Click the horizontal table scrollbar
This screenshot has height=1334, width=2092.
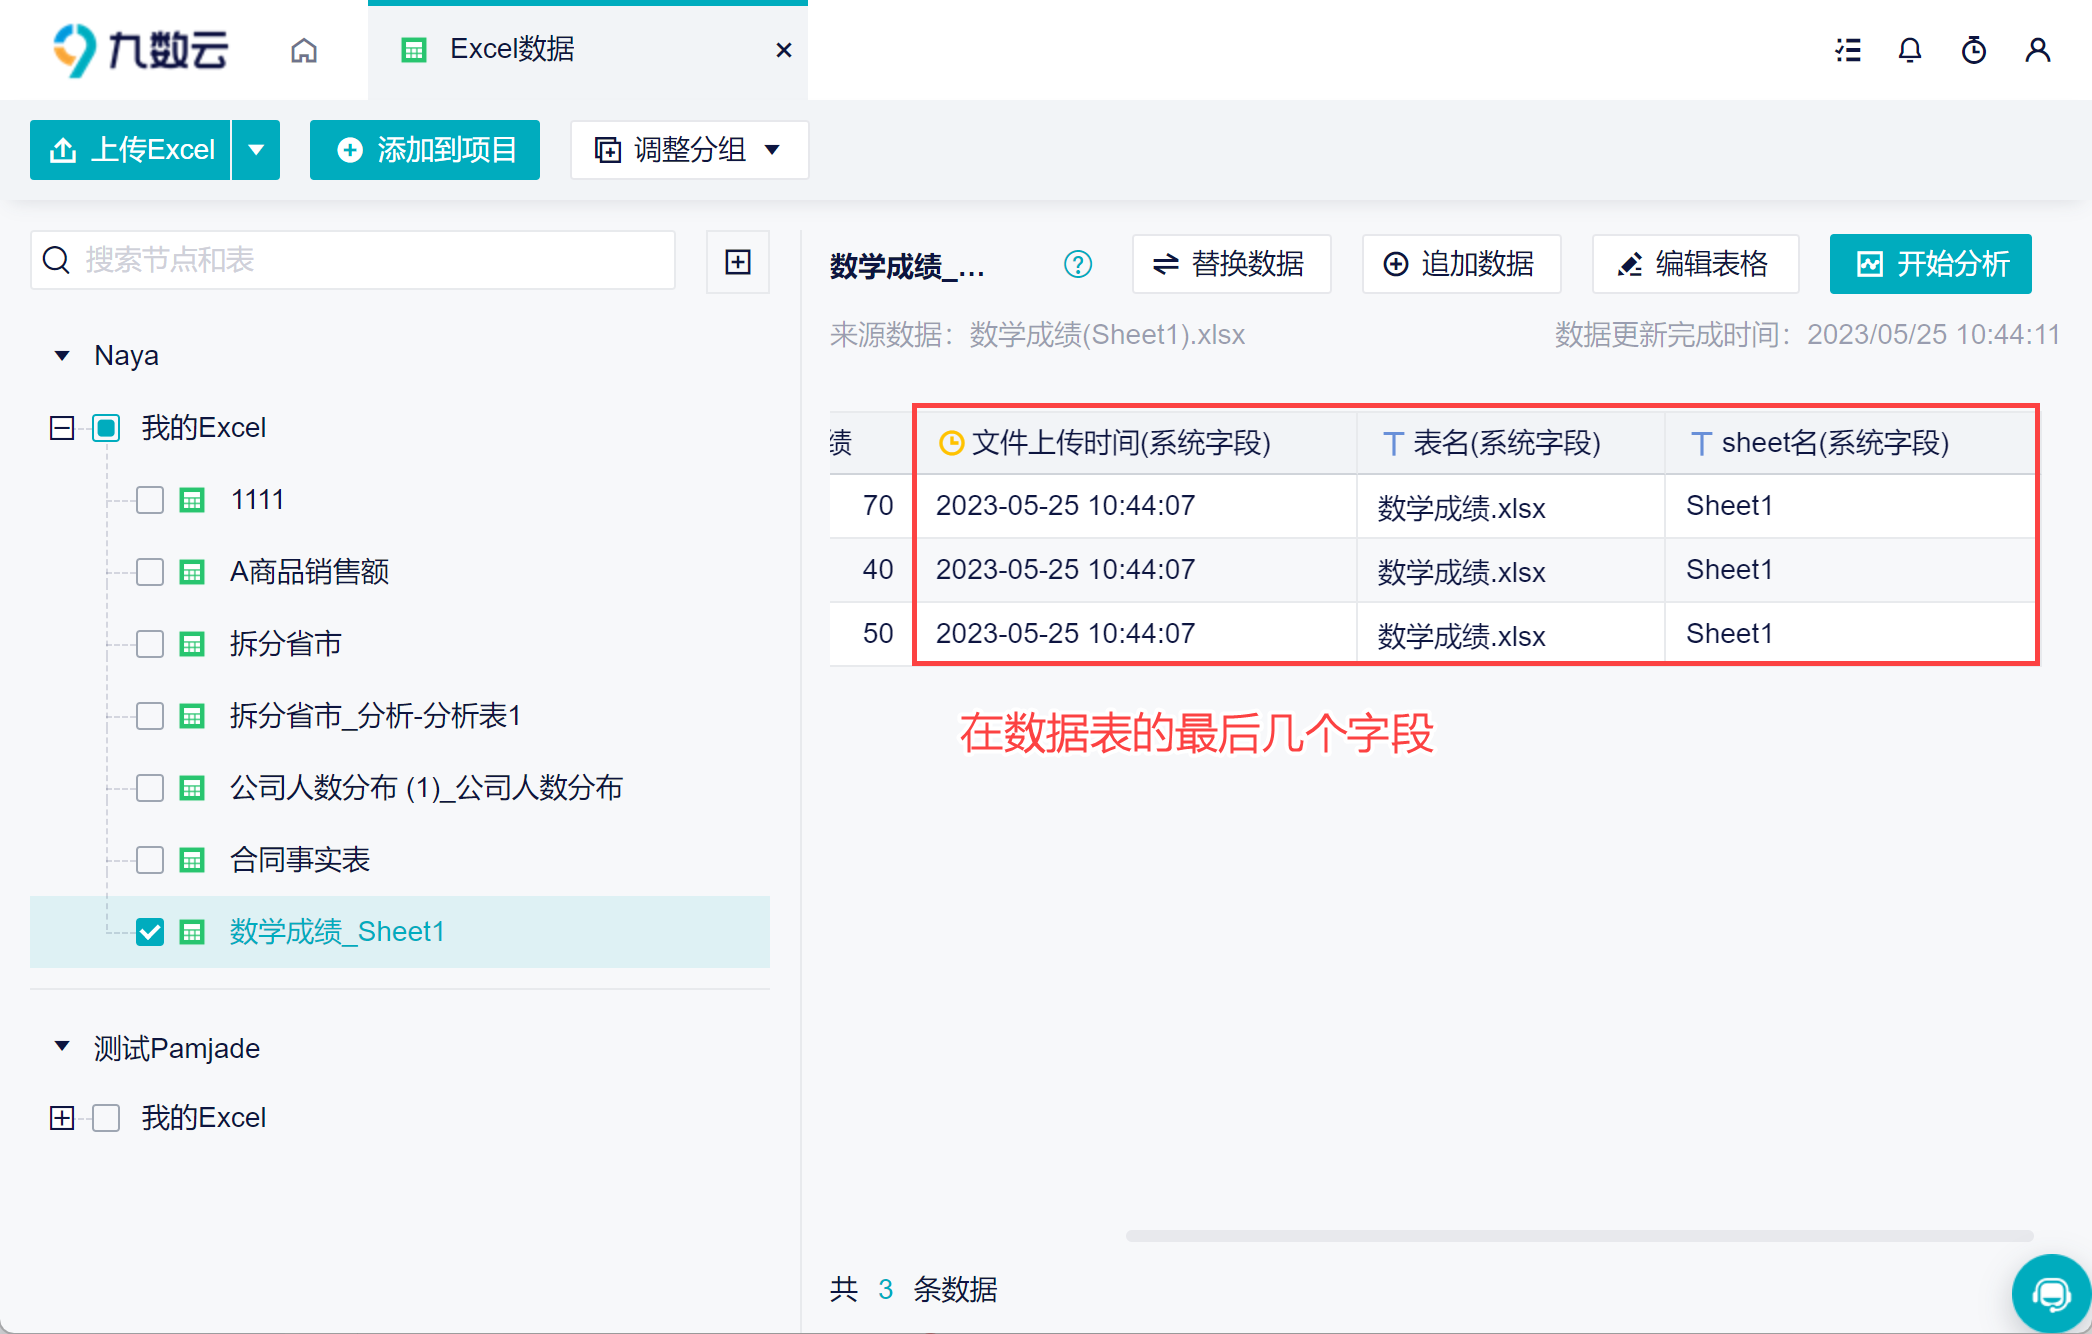tap(1580, 1236)
